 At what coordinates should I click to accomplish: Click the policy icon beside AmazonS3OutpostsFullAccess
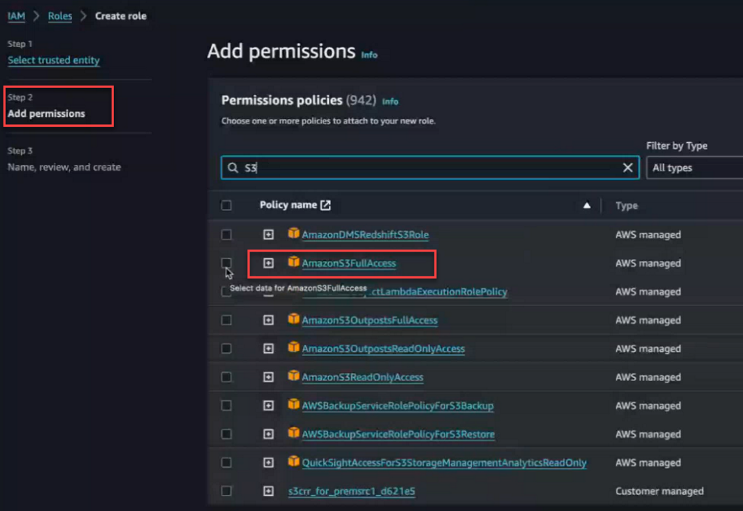294,319
